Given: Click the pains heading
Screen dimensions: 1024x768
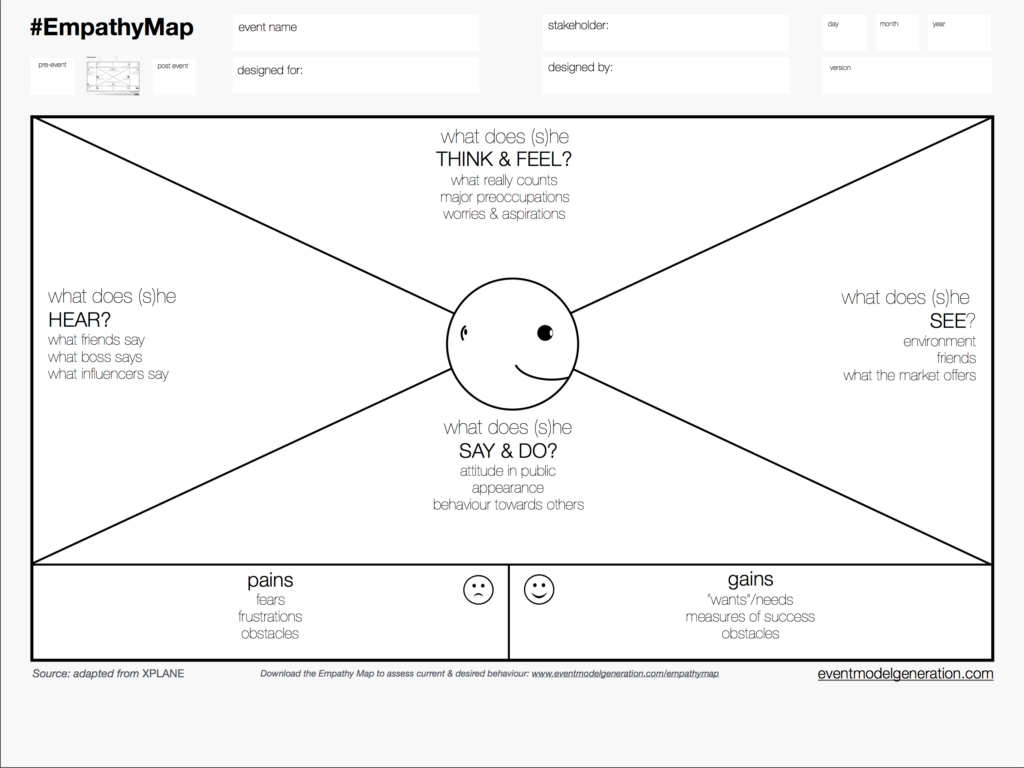Looking at the screenshot, I should point(270,580).
